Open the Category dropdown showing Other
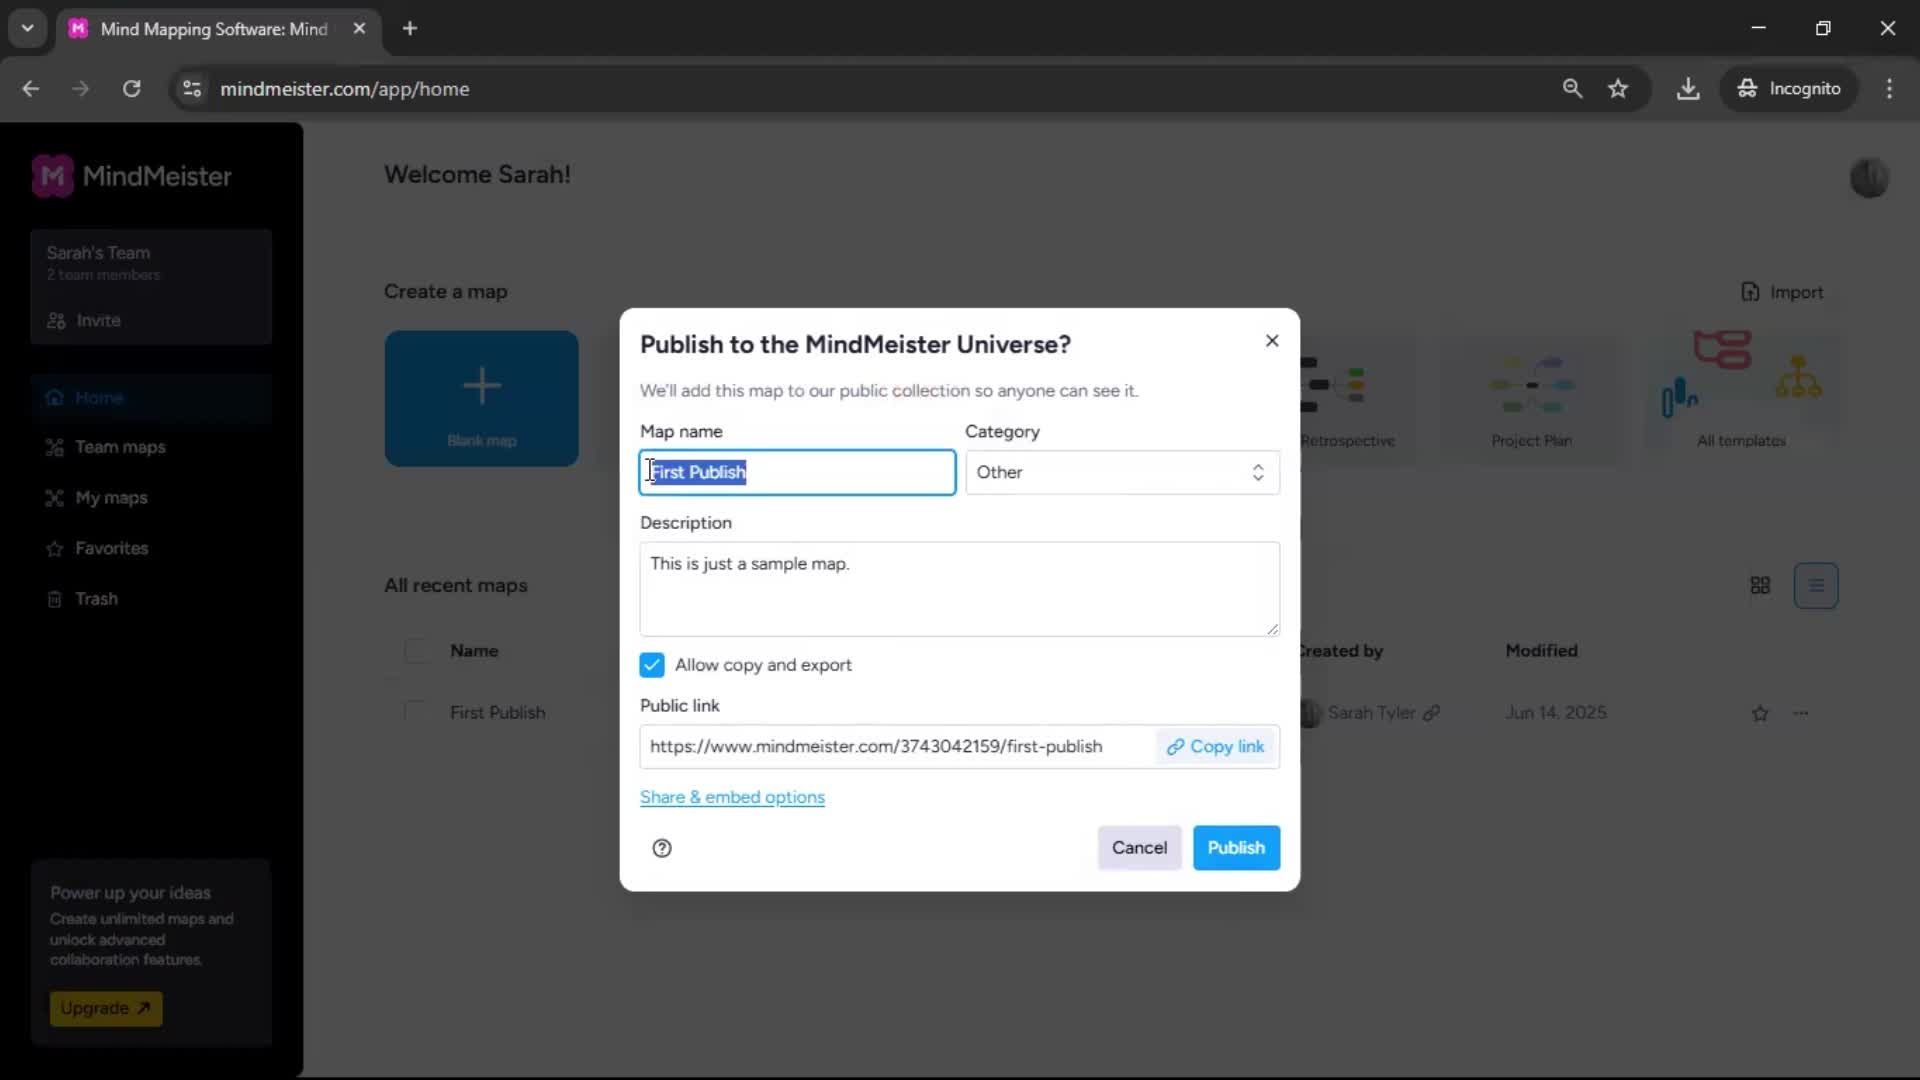 (x=1121, y=472)
